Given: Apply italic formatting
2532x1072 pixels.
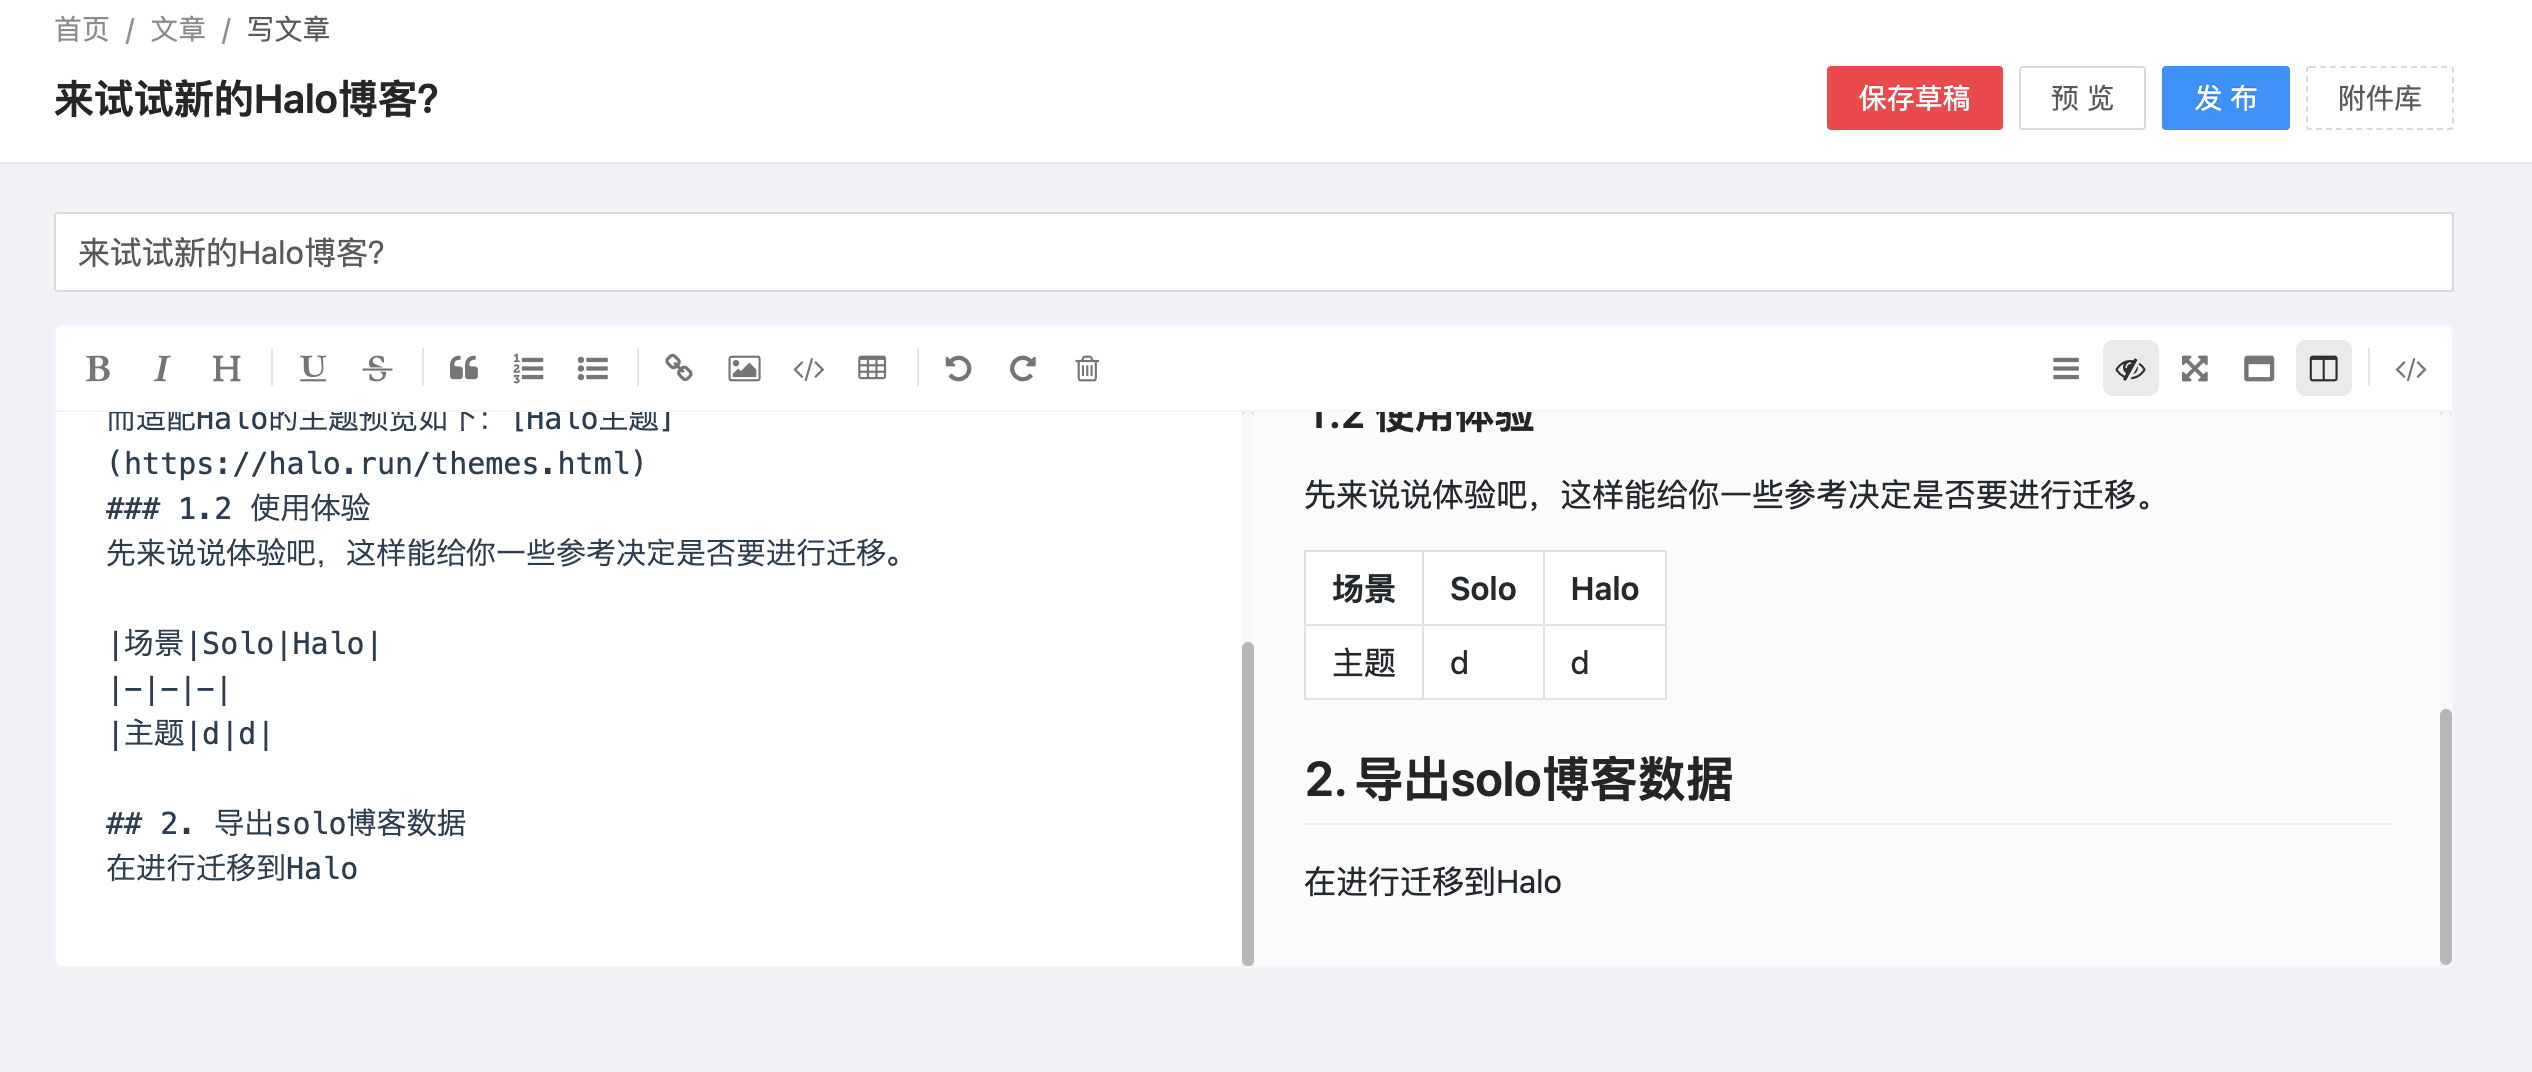Looking at the screenshot, I should [x=162, y=369].
